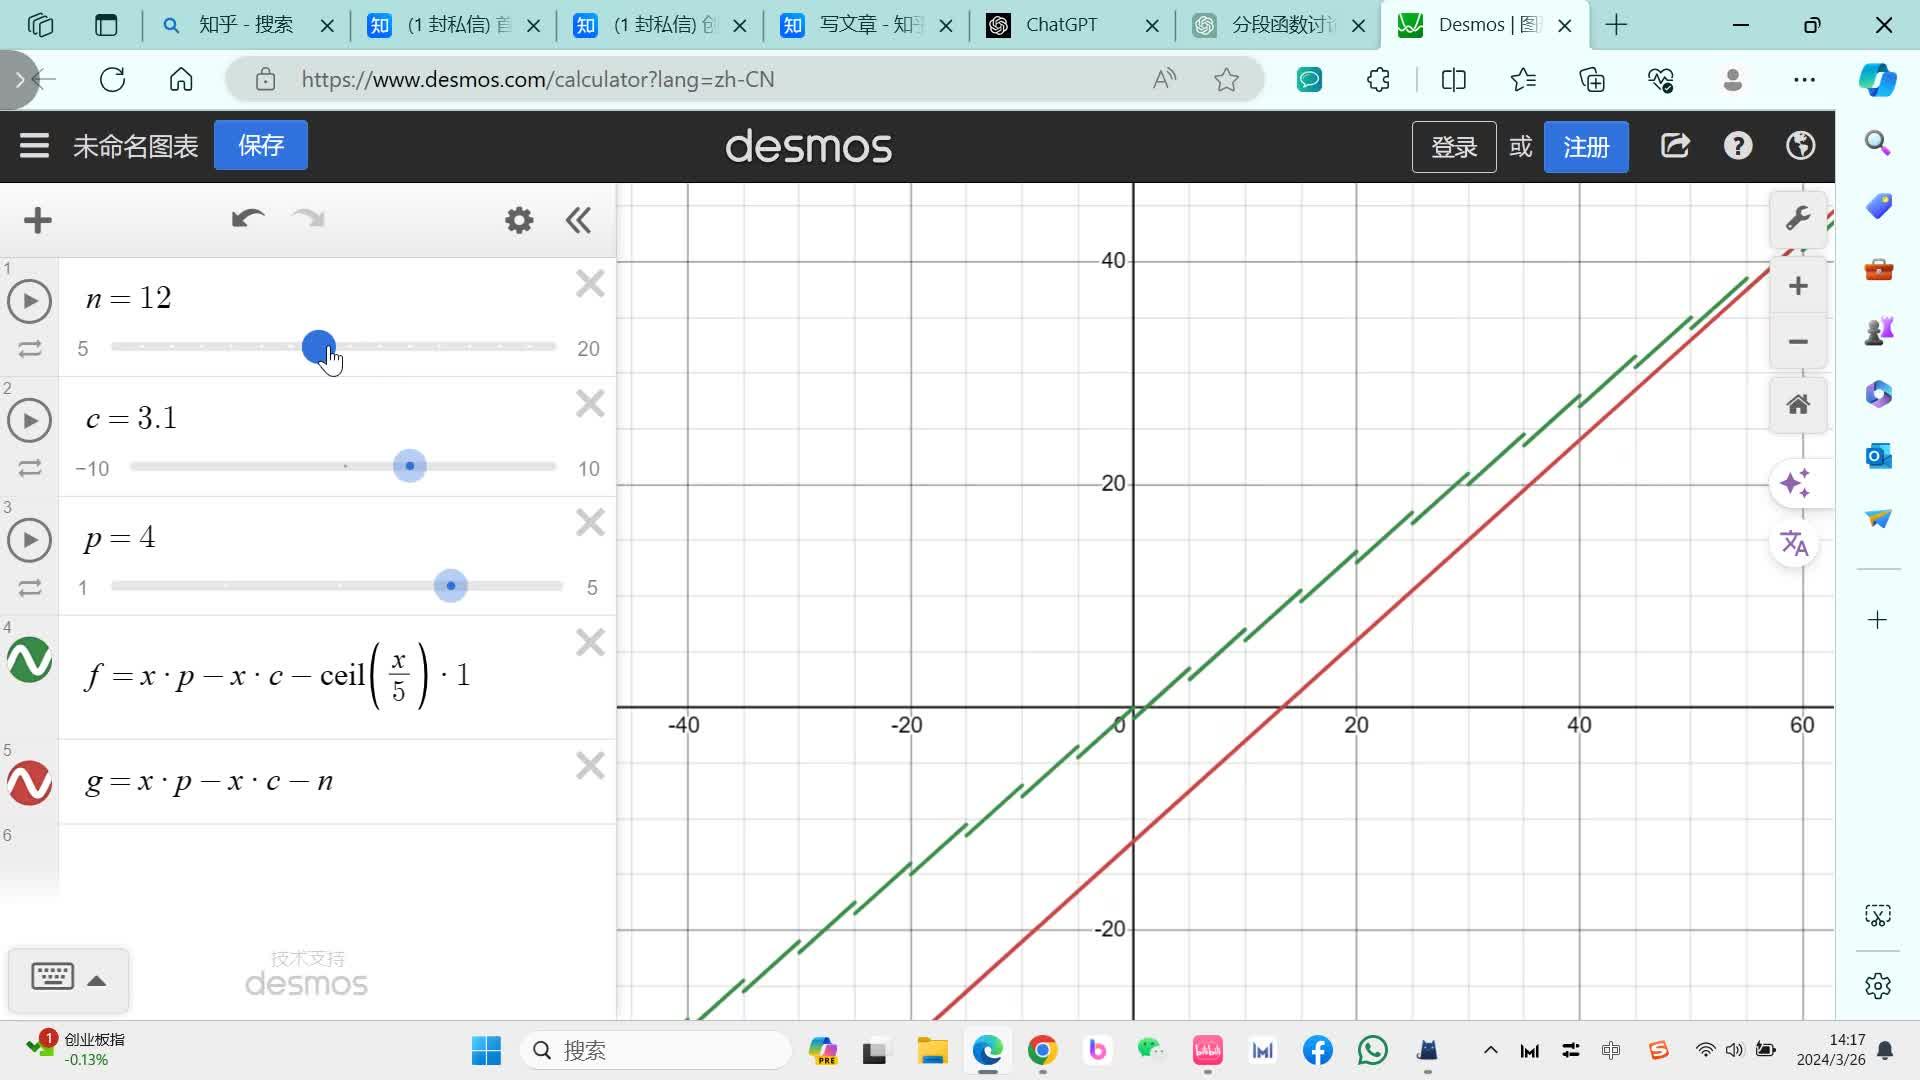The width and height of the screenshot is (1920, 1080).
Task: Toggle loop mode for the p slider
Action: (30, 588)
